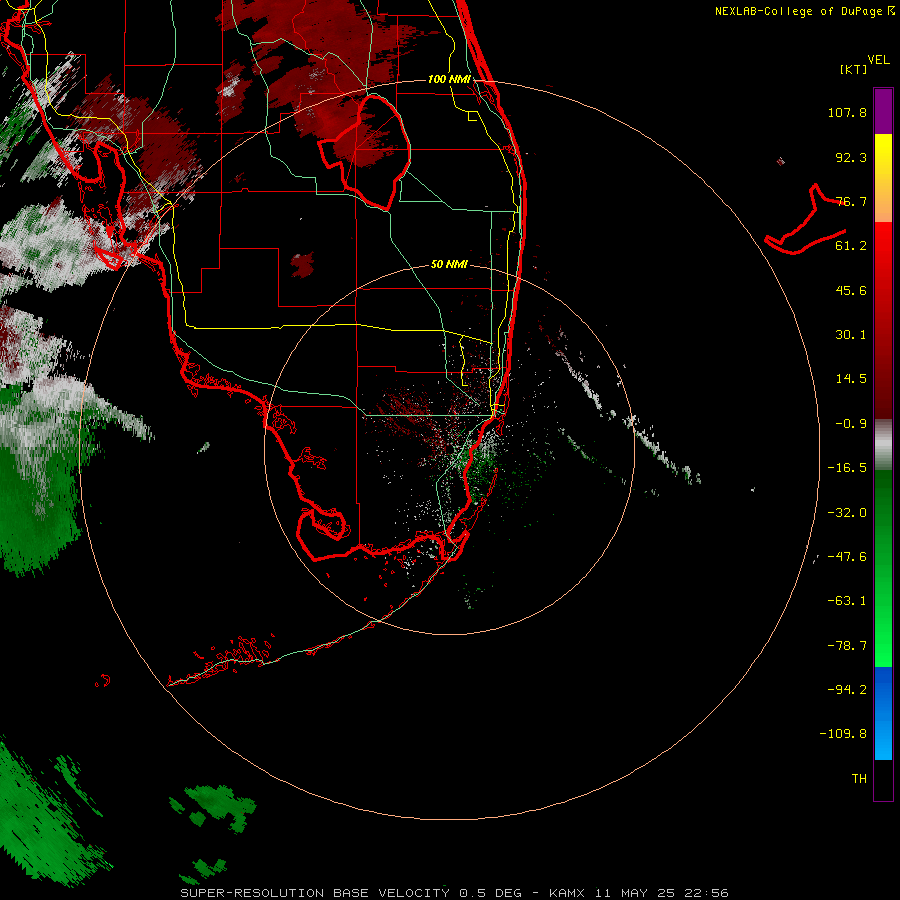Click the -63.1 velocity scale value
This screenshot has height=900, width=900.
point(847,601)
